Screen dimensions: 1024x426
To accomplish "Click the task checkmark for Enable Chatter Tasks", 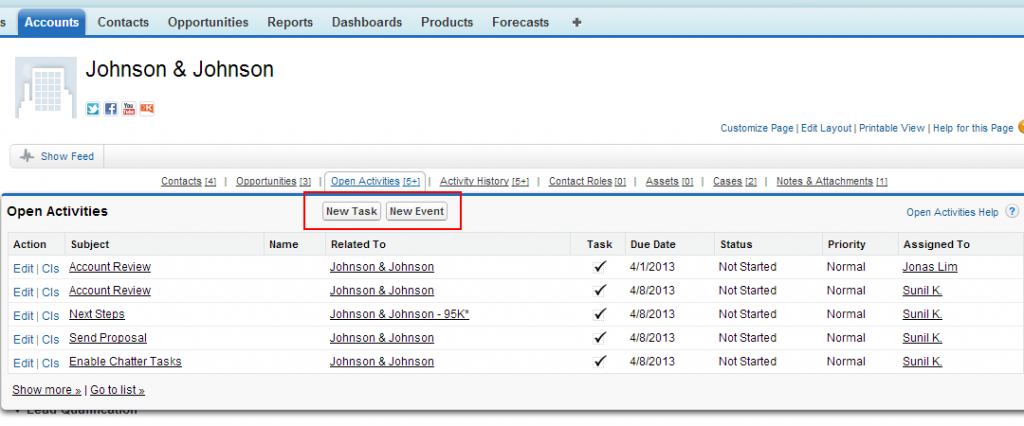I will [600, 362].
